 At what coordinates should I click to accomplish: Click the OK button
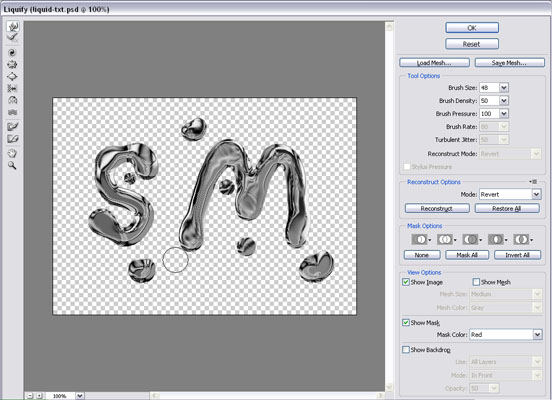472,28
